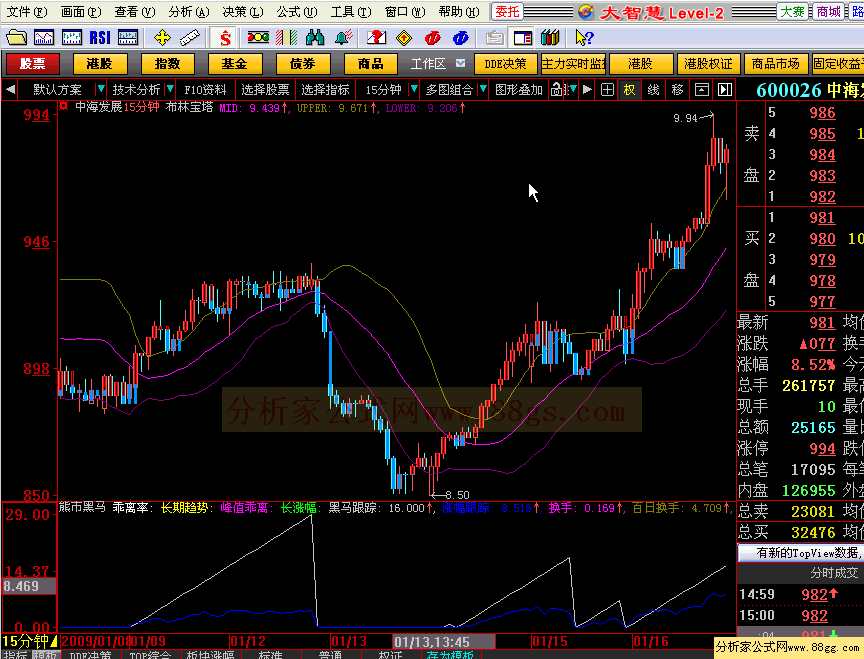Select the first 港股 yellow tab
The width and height of the screenshot is (864, 659).
point(100,64)
